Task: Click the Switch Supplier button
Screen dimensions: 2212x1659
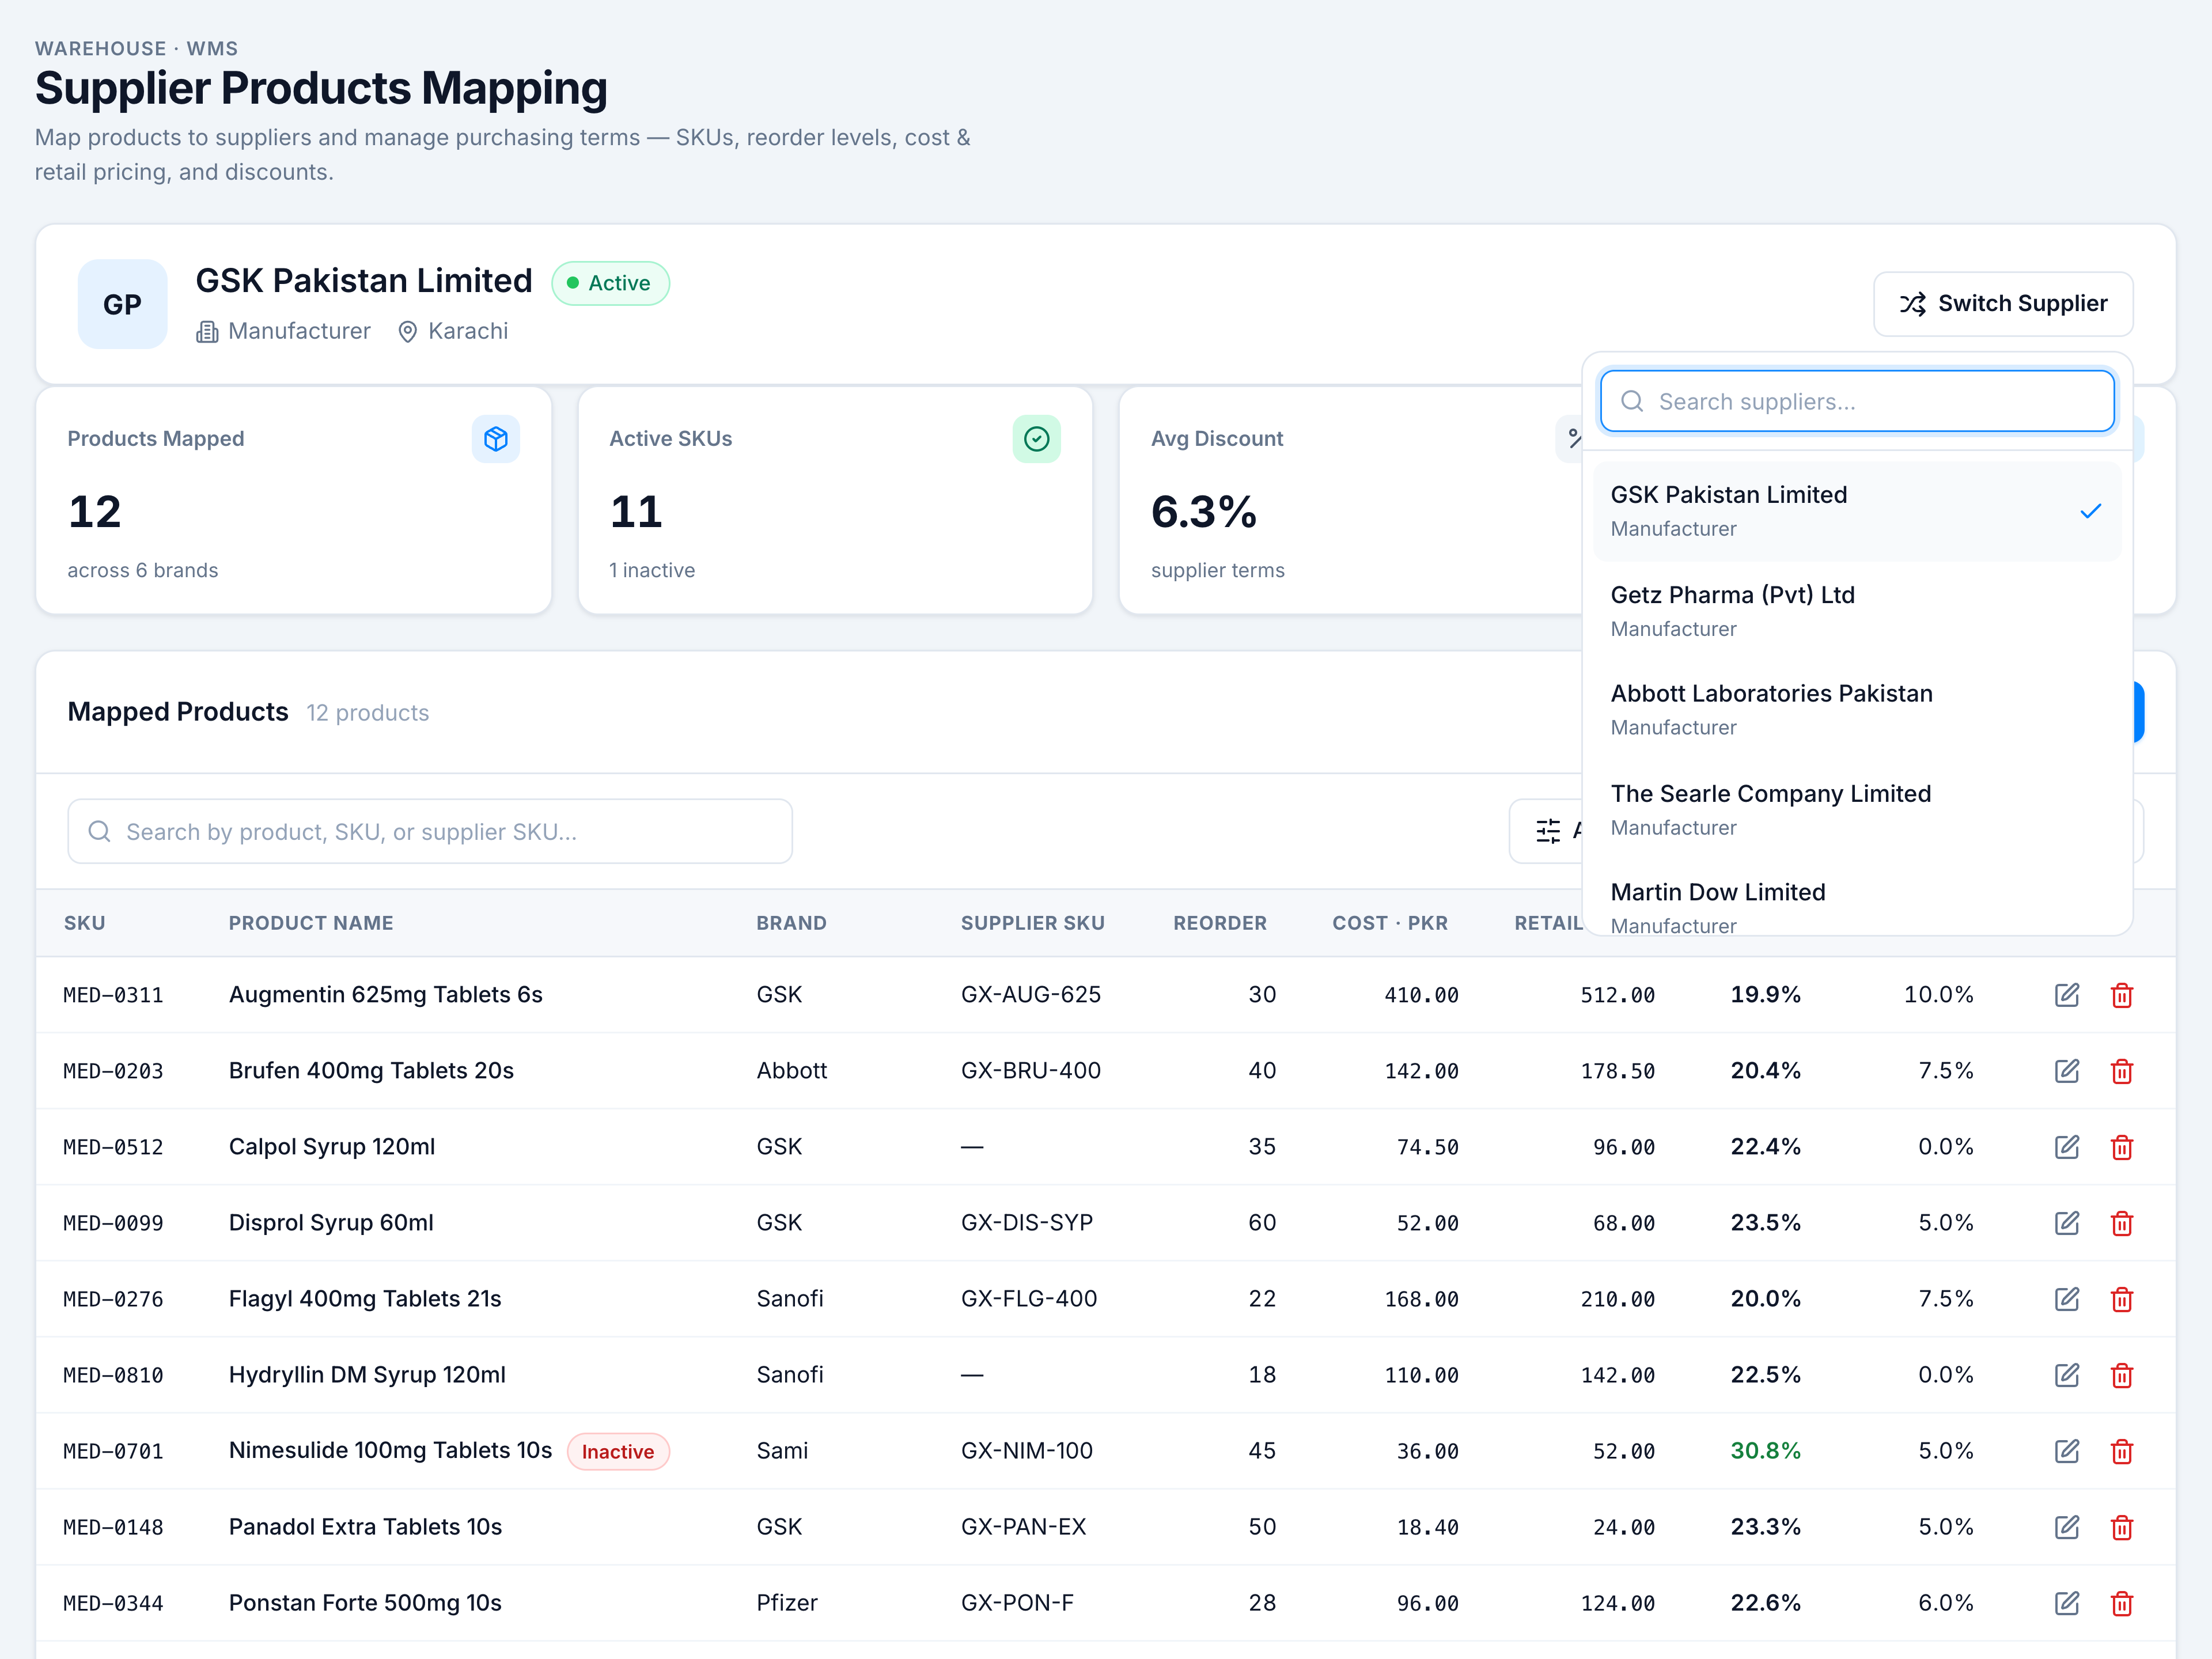Action: tap(2003, 304)
